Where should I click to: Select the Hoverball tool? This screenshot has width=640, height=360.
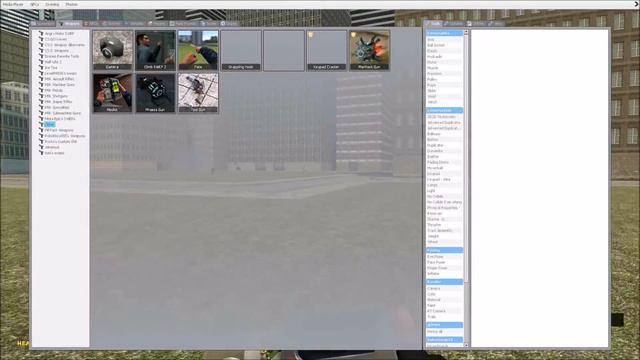click(444, 168)
